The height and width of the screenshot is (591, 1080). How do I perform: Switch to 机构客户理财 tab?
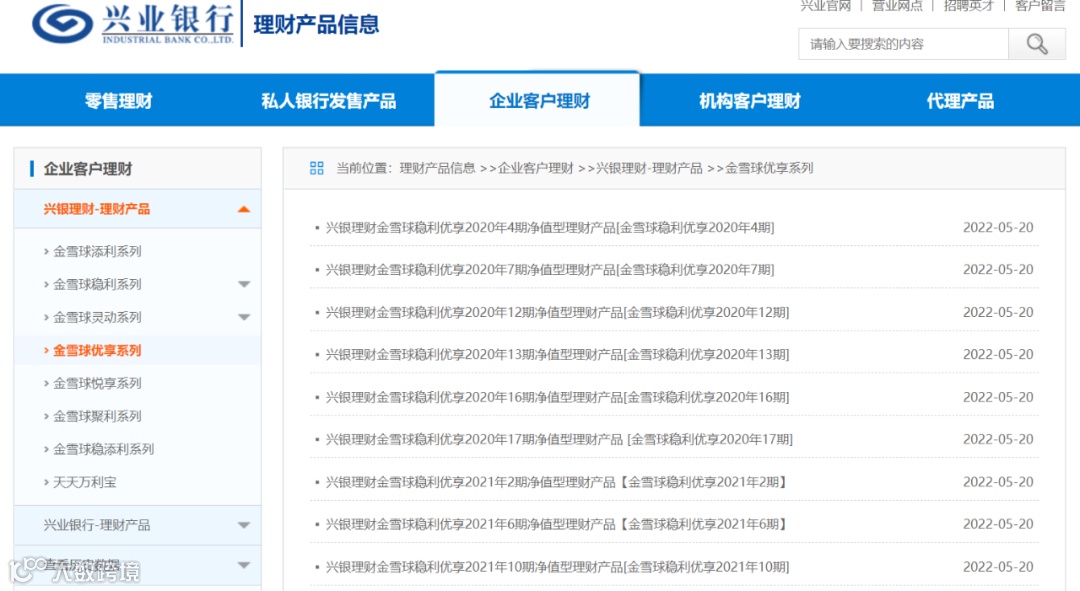[x=749, y=101]
